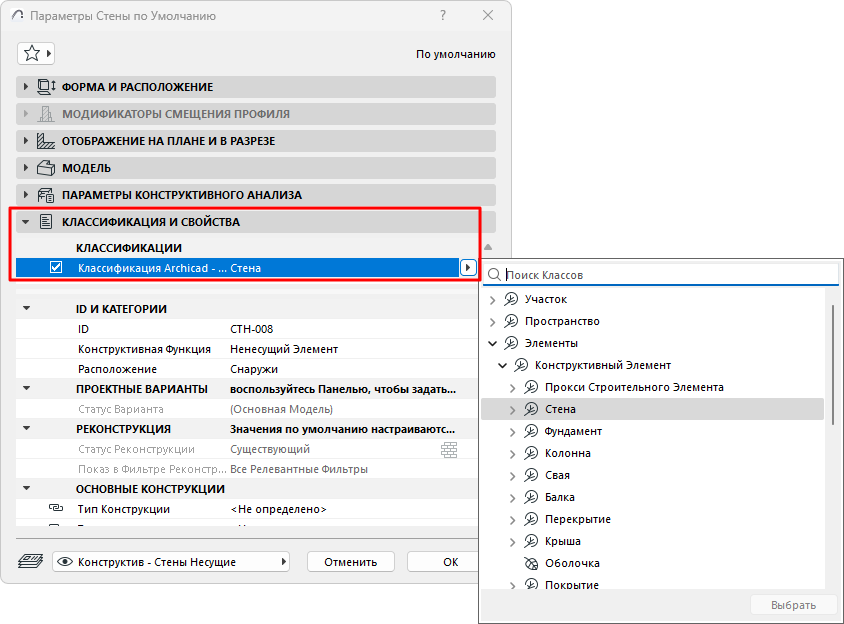Click the properties list scroll-up arrow
The width and height of the screenshot is (844, 624).
488,247
